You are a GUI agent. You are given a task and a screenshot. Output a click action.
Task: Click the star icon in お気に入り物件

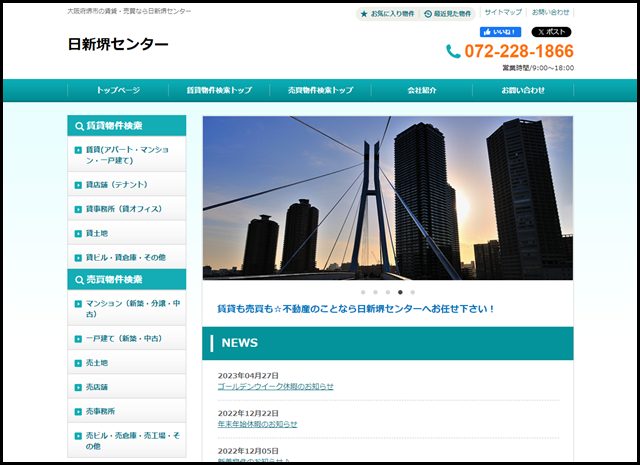(x=364, y=14)
